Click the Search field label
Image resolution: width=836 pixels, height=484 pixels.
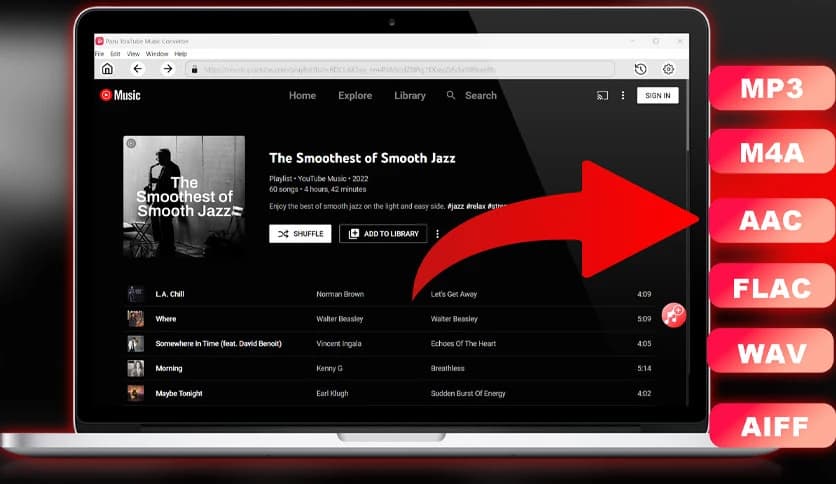(x=480, y=95)
